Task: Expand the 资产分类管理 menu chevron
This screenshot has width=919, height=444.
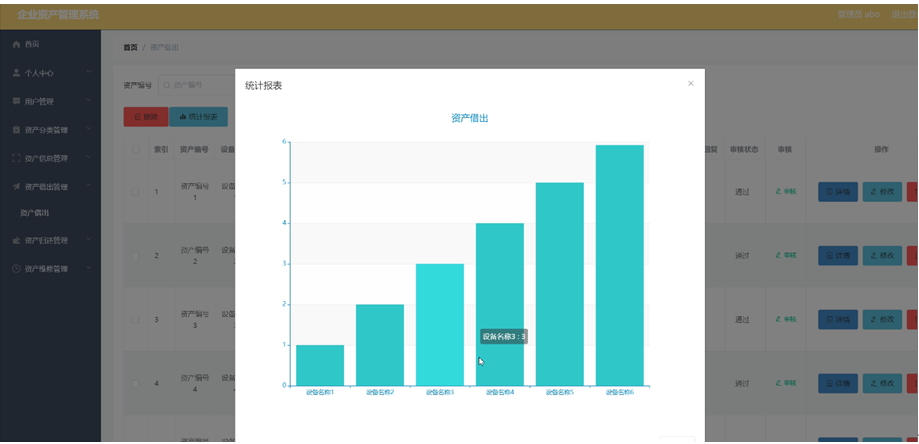Action: tap(89, 129)
